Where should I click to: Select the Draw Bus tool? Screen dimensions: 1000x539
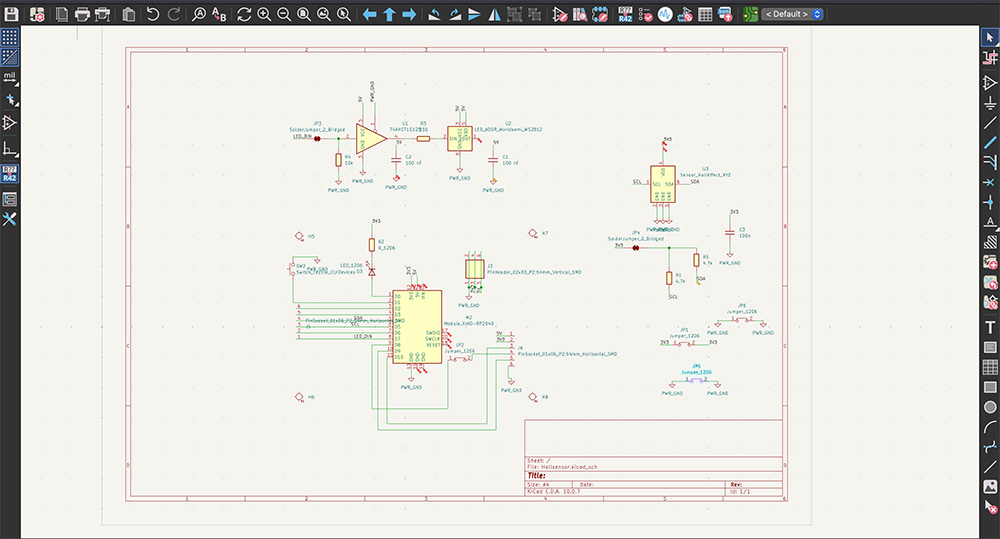[990, 143]
